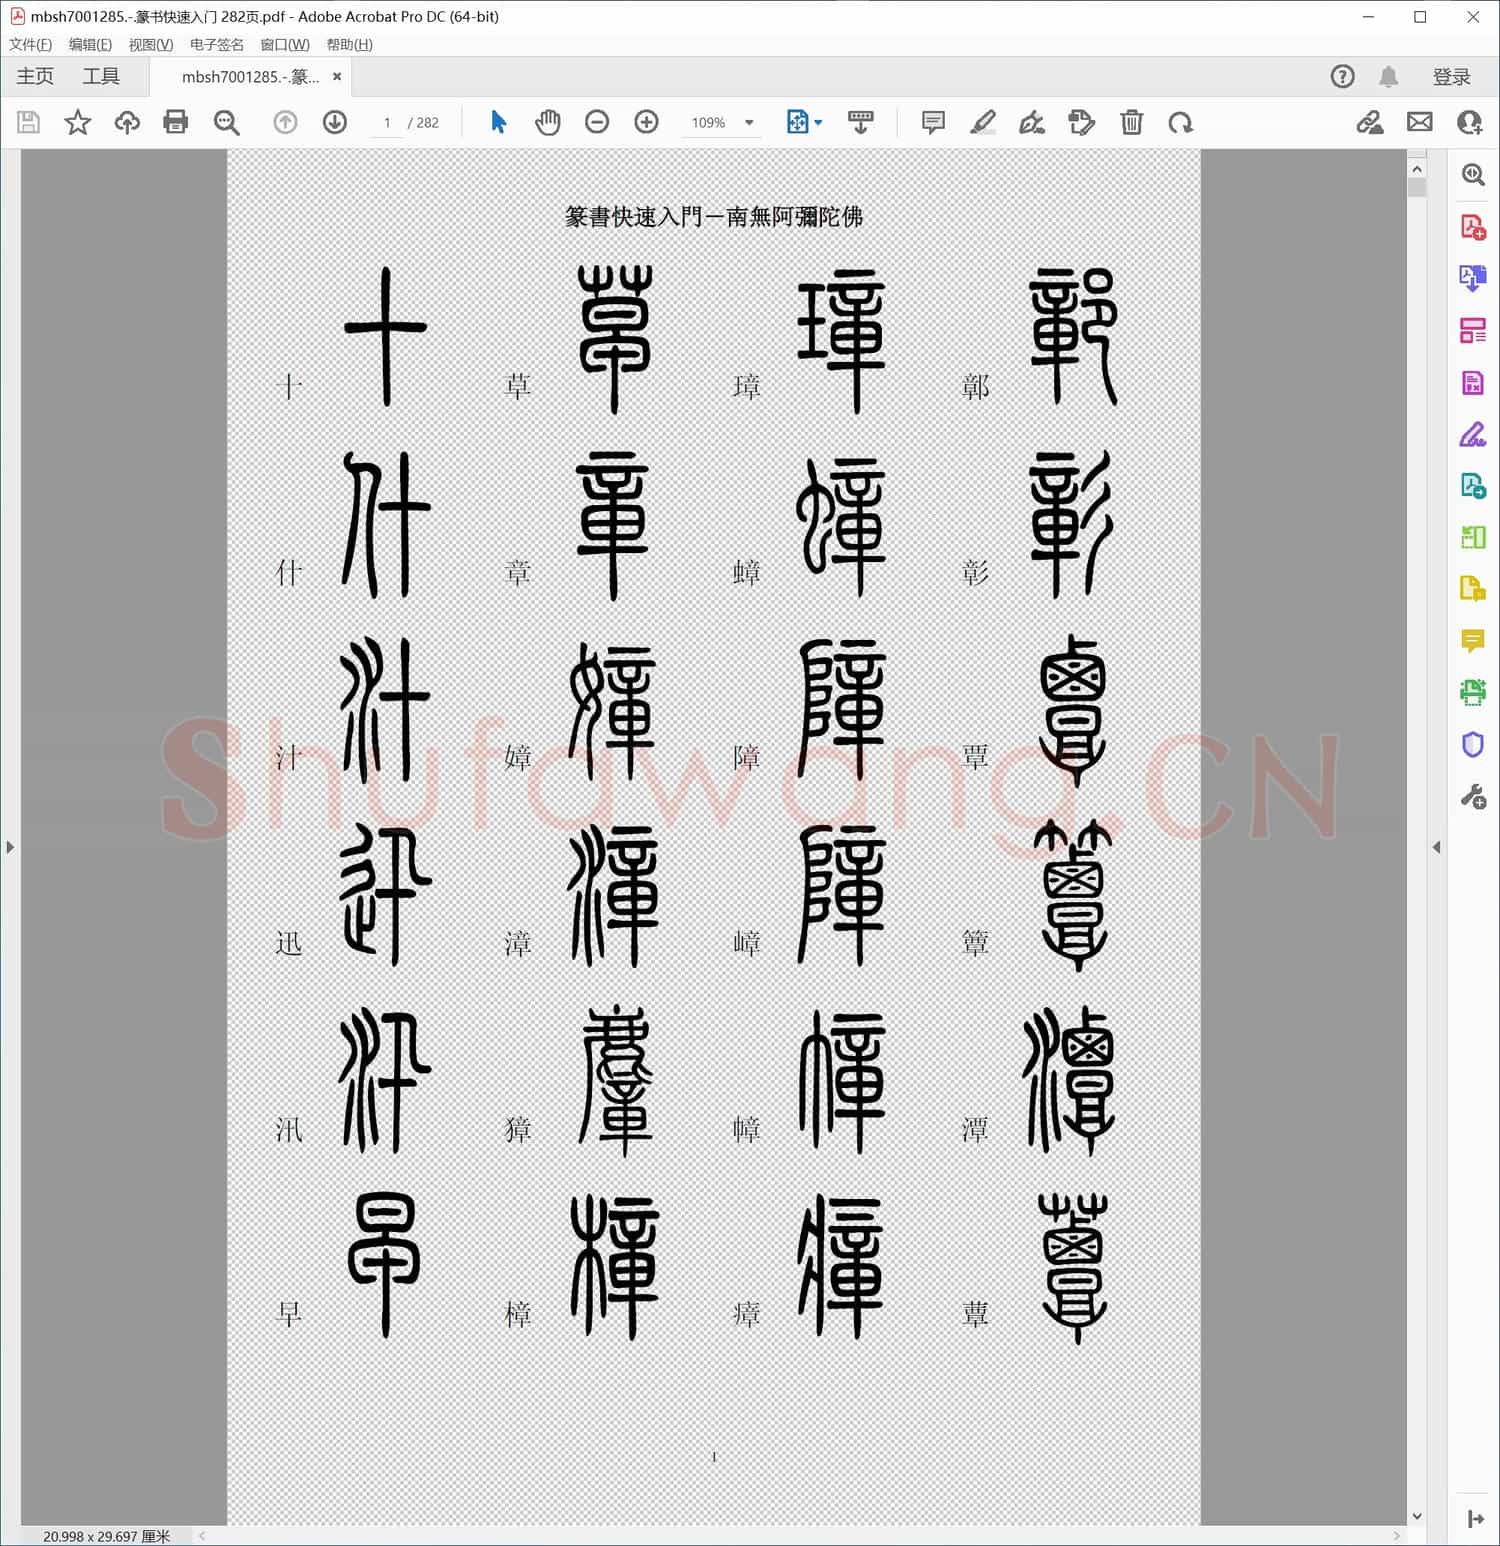Open the rotate pages tool
1500x1546 pixels.
[1182, 122]
